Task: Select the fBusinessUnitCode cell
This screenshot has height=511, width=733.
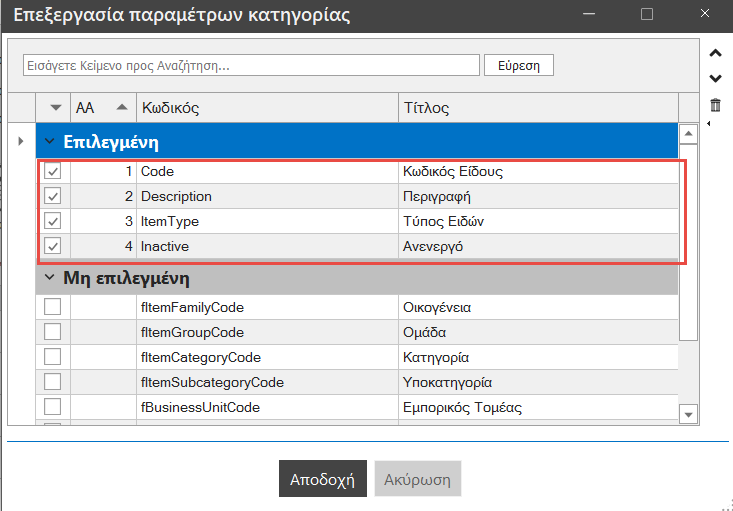Action: pos(267,407)
